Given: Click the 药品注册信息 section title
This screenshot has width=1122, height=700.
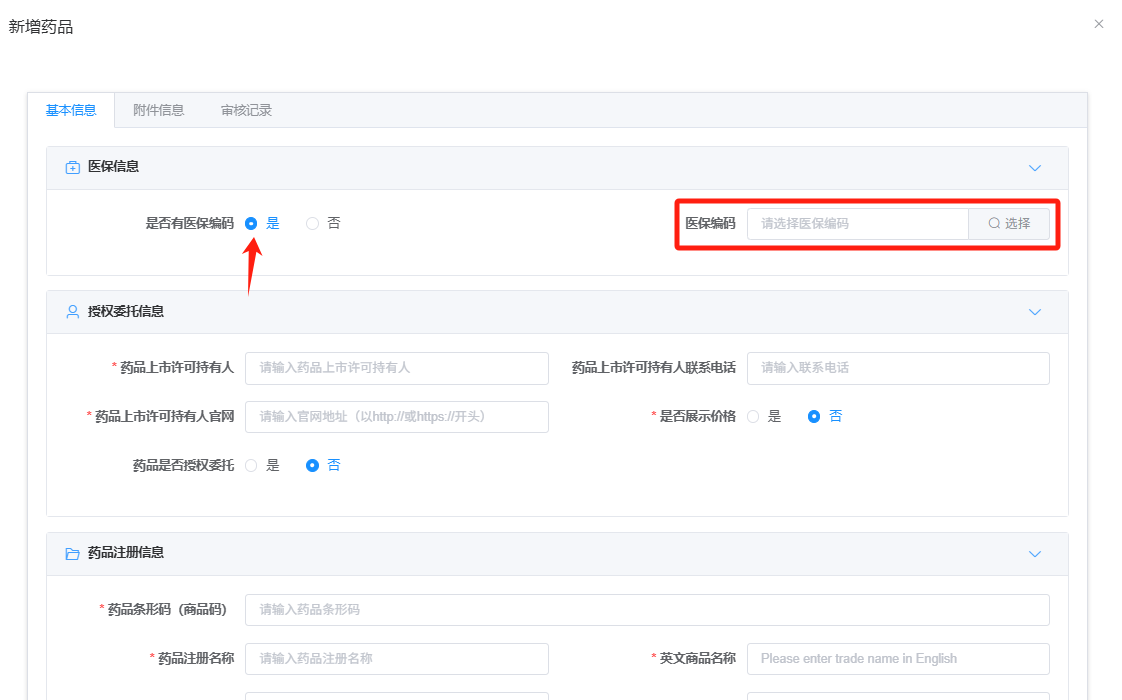Looking at the screenshot, I should click(126, 553).
